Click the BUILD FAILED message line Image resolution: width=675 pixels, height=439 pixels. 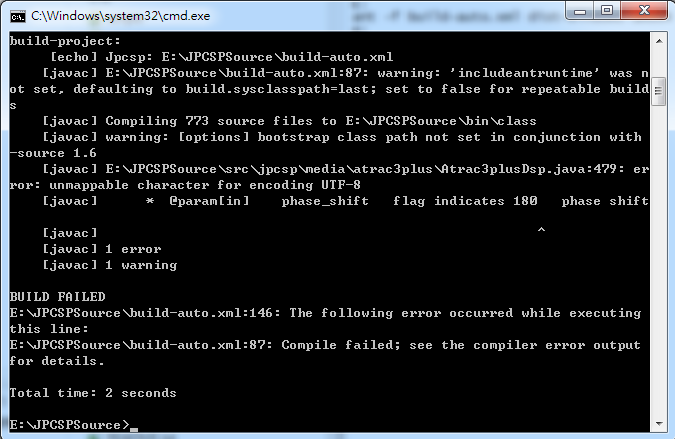click(x=58, y=297)
